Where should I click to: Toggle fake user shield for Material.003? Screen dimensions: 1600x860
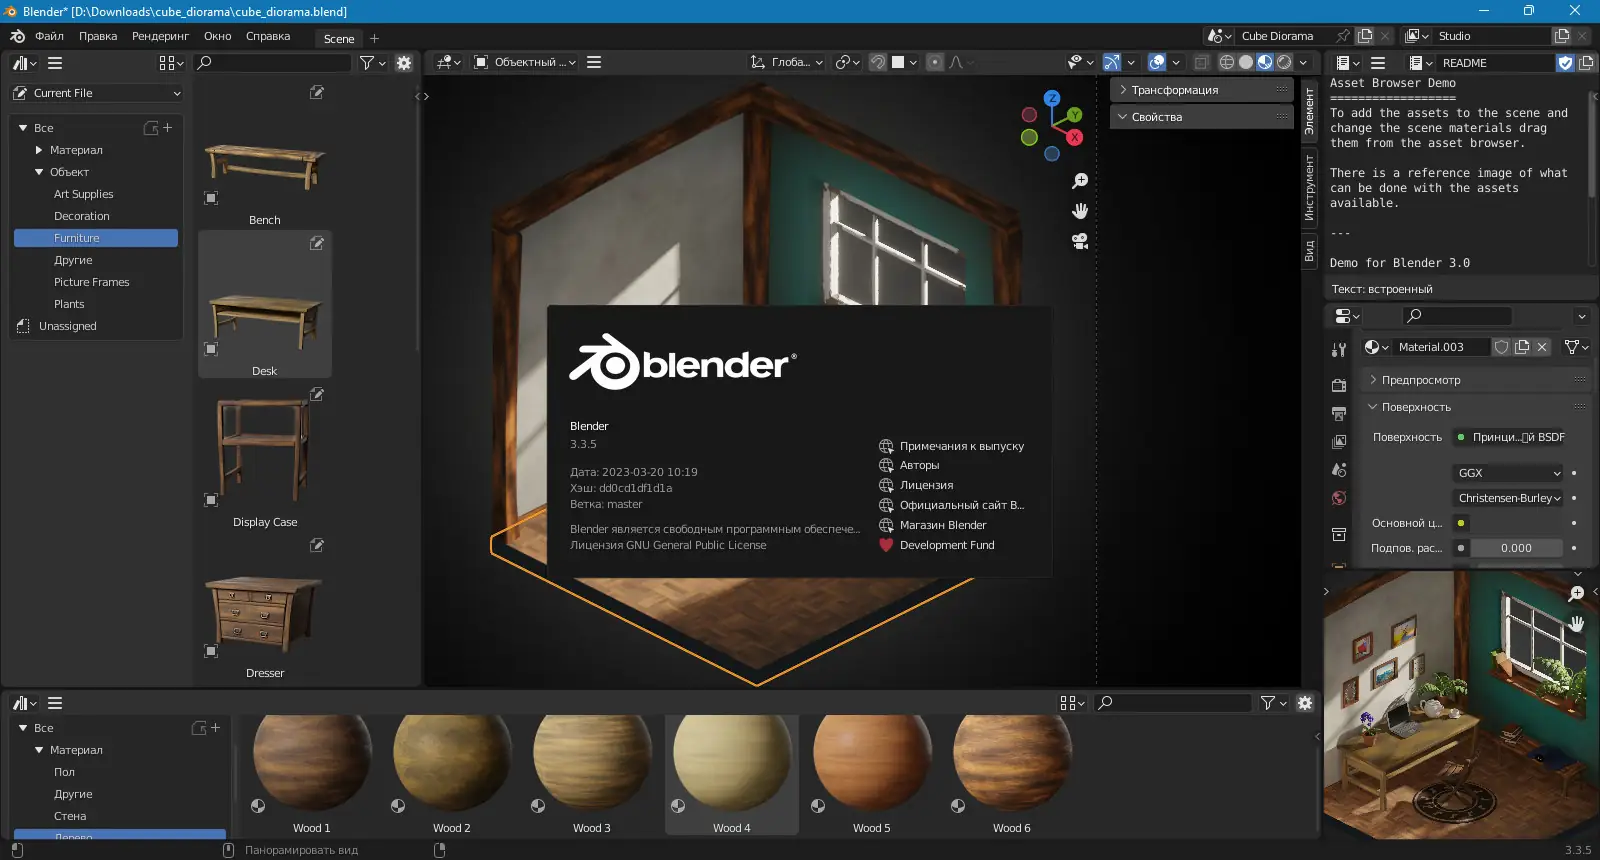click(1502, 347)
